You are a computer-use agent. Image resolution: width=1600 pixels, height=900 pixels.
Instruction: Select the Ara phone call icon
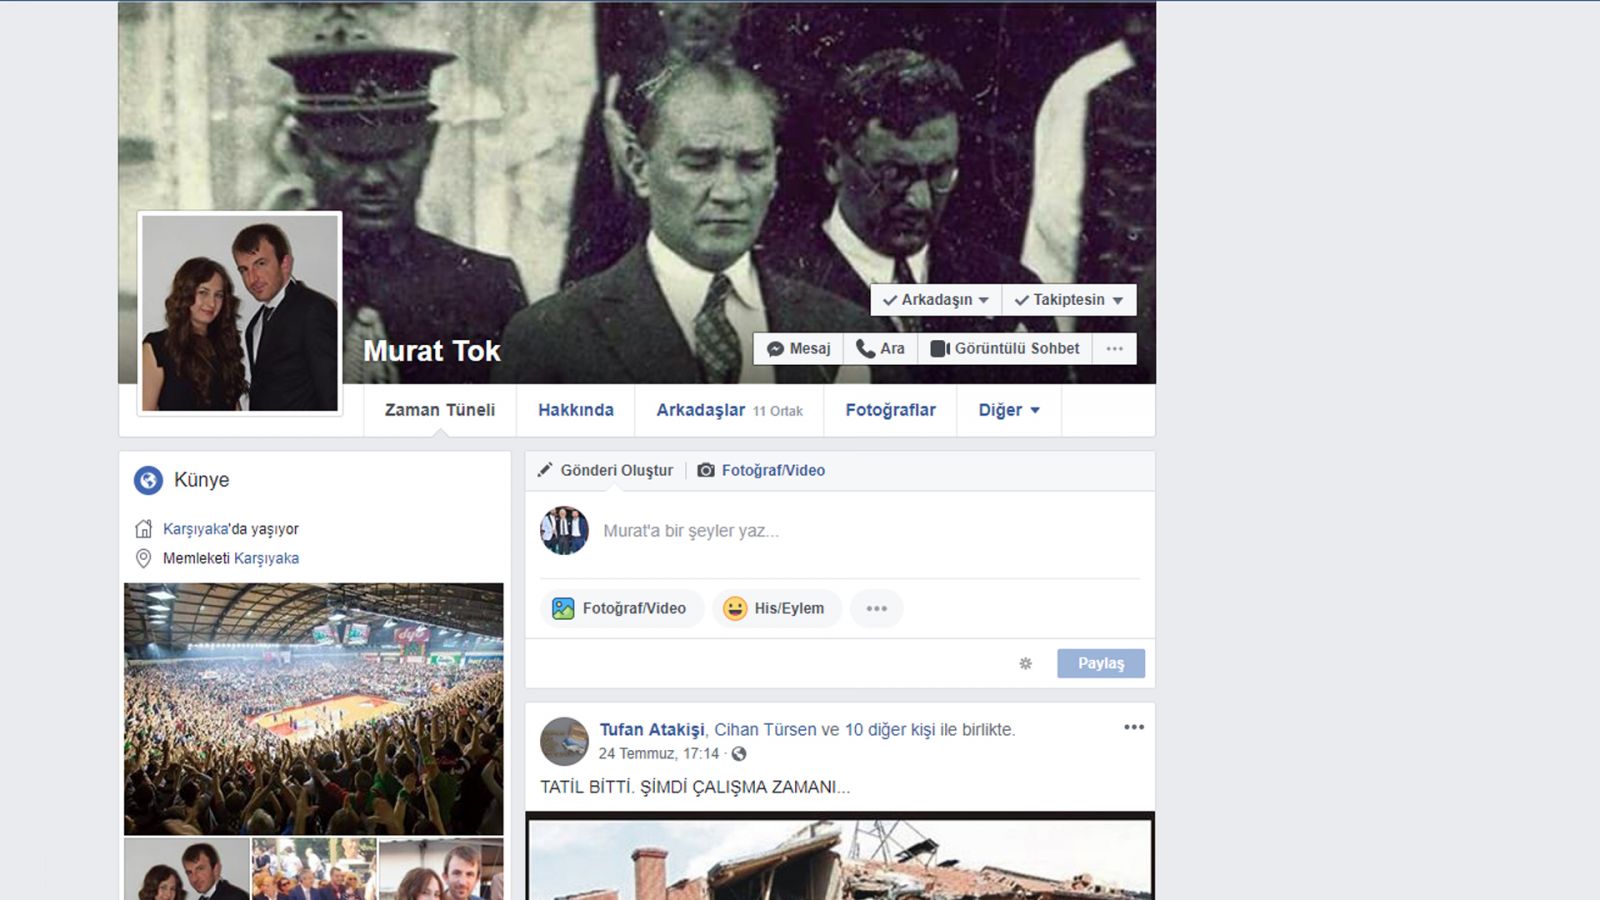click(864, 348)
